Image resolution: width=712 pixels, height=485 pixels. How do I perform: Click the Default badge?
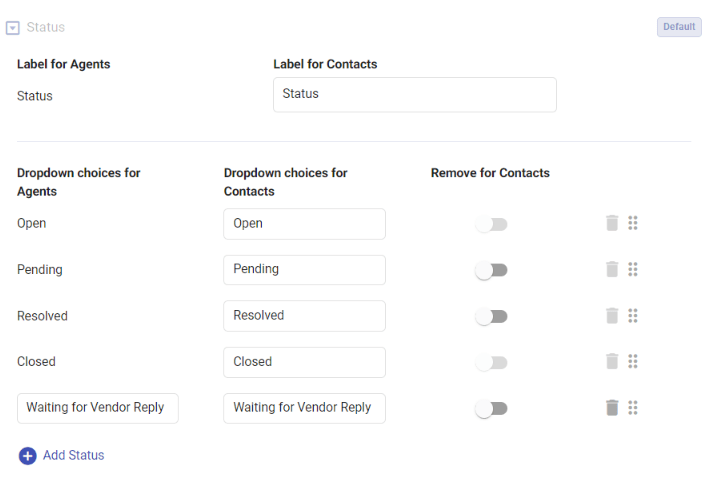pos(679,27)
